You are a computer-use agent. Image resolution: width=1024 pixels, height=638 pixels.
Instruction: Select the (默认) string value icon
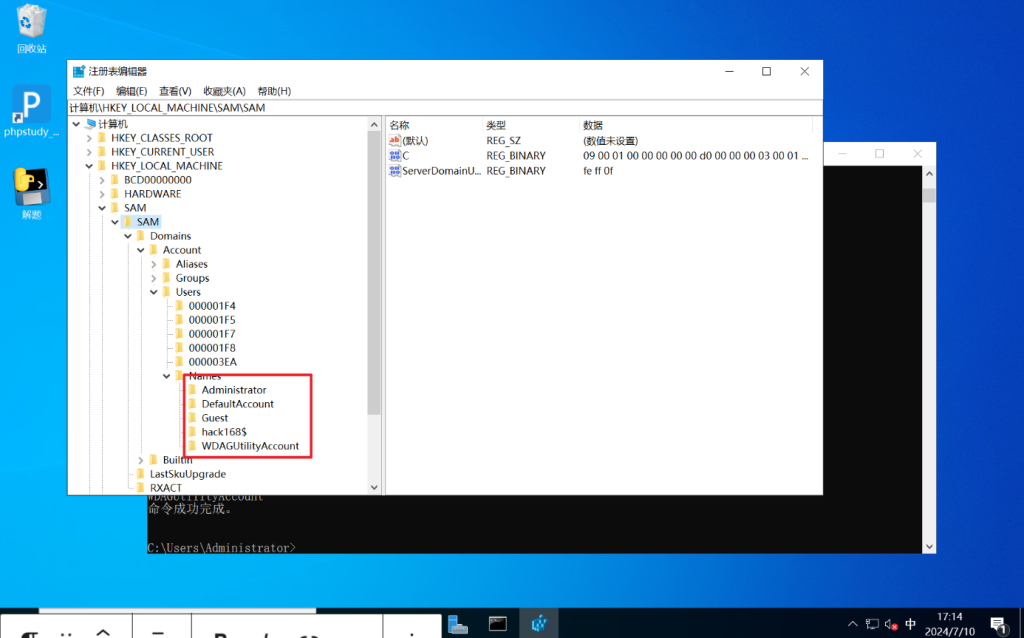tap(395, 141)
